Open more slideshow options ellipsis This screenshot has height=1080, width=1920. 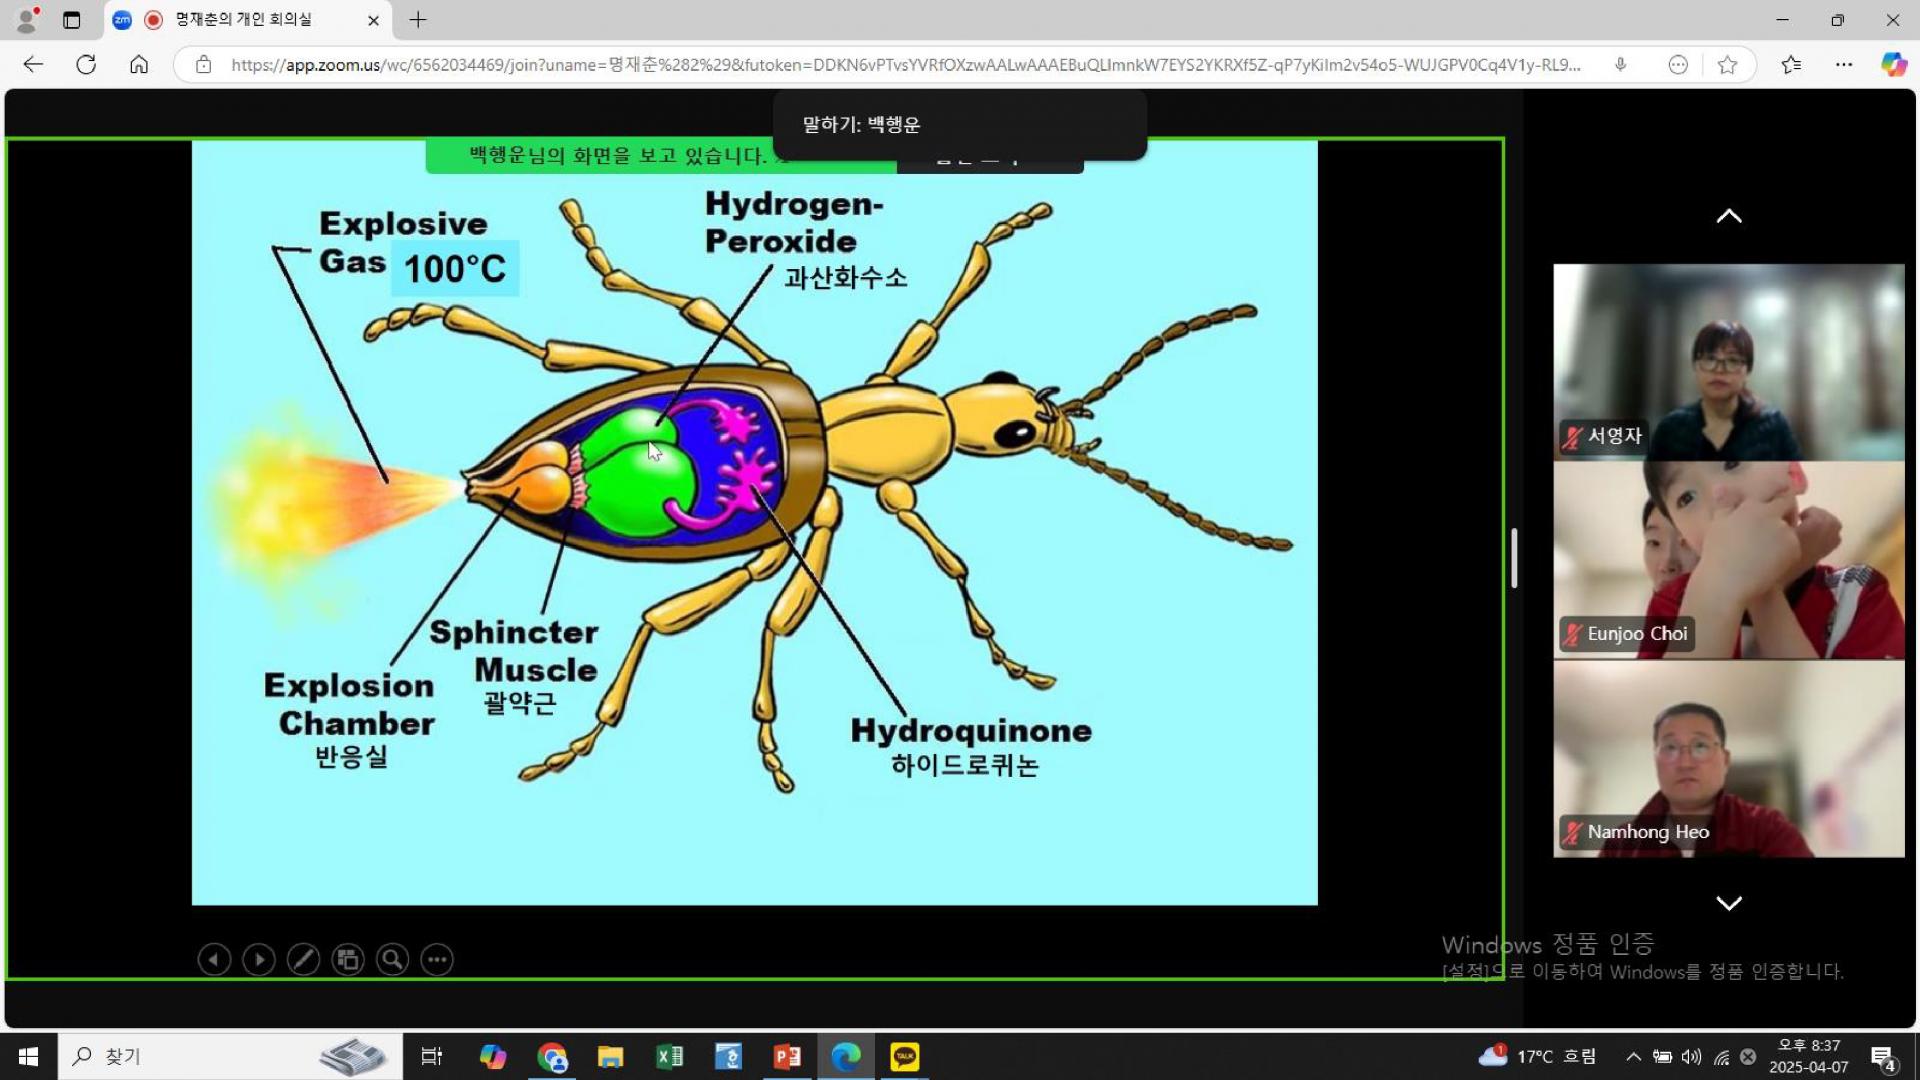pyautogui.click(x=437, y=960)
